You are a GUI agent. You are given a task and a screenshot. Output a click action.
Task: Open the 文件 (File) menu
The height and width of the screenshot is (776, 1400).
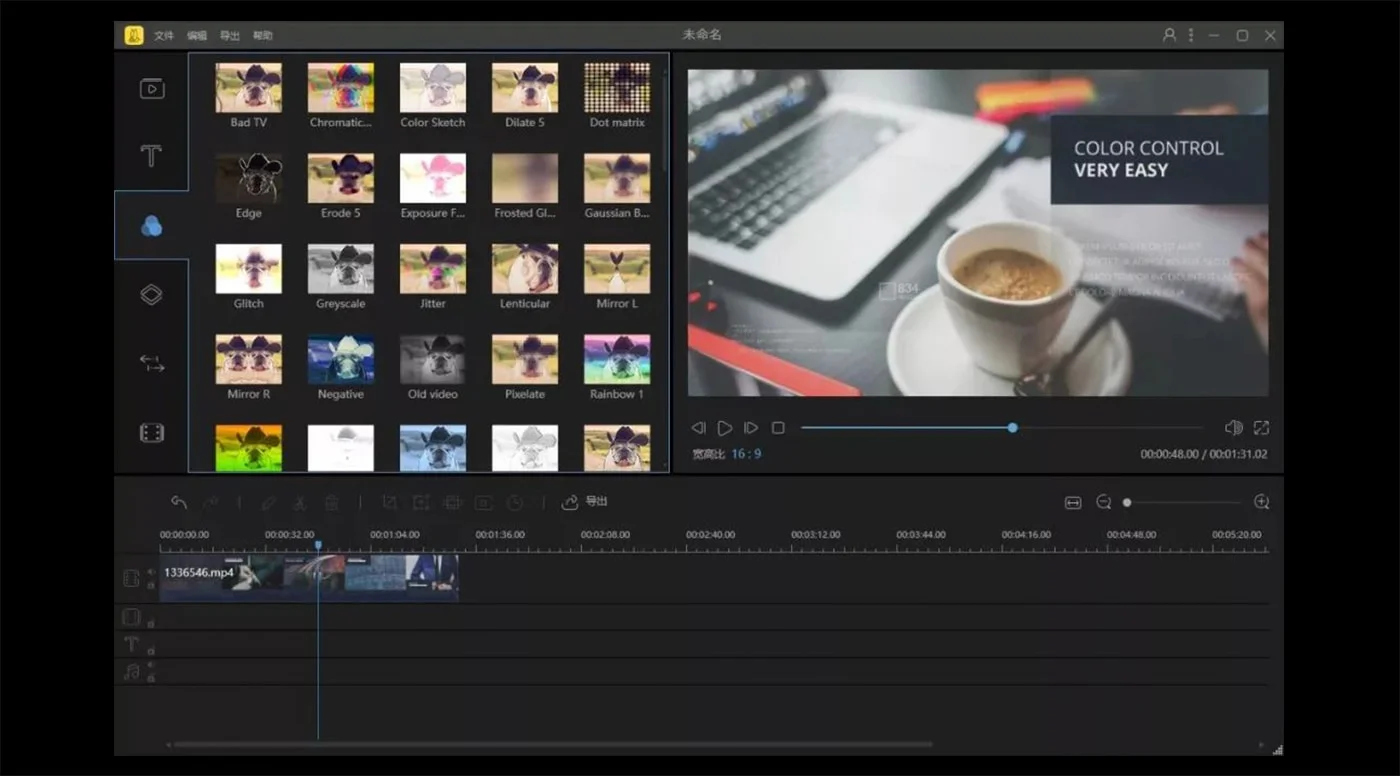coord(164,36)
